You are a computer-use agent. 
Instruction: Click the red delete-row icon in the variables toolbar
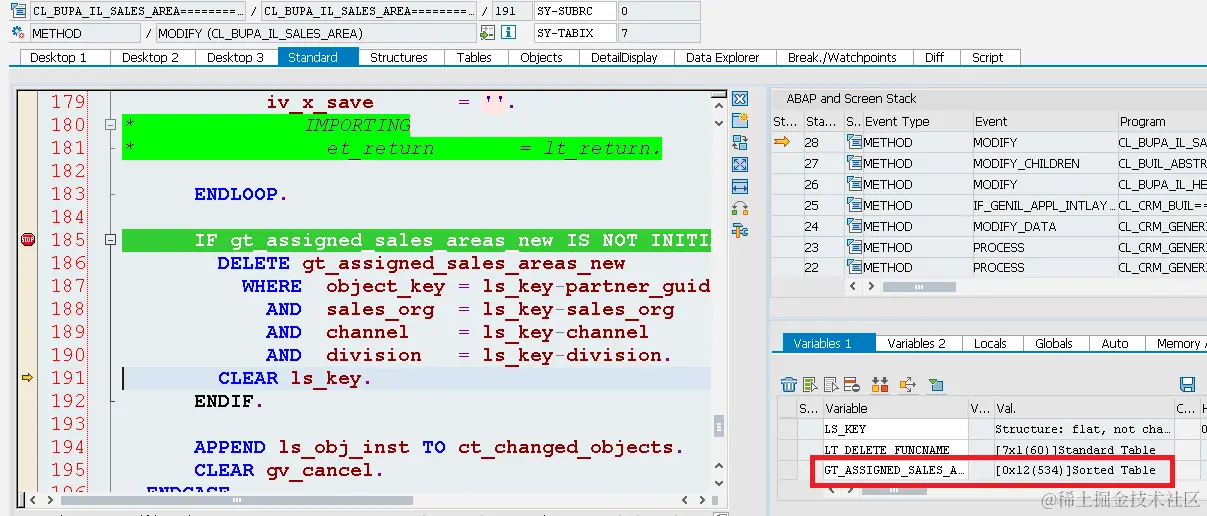tap(852, 384)
